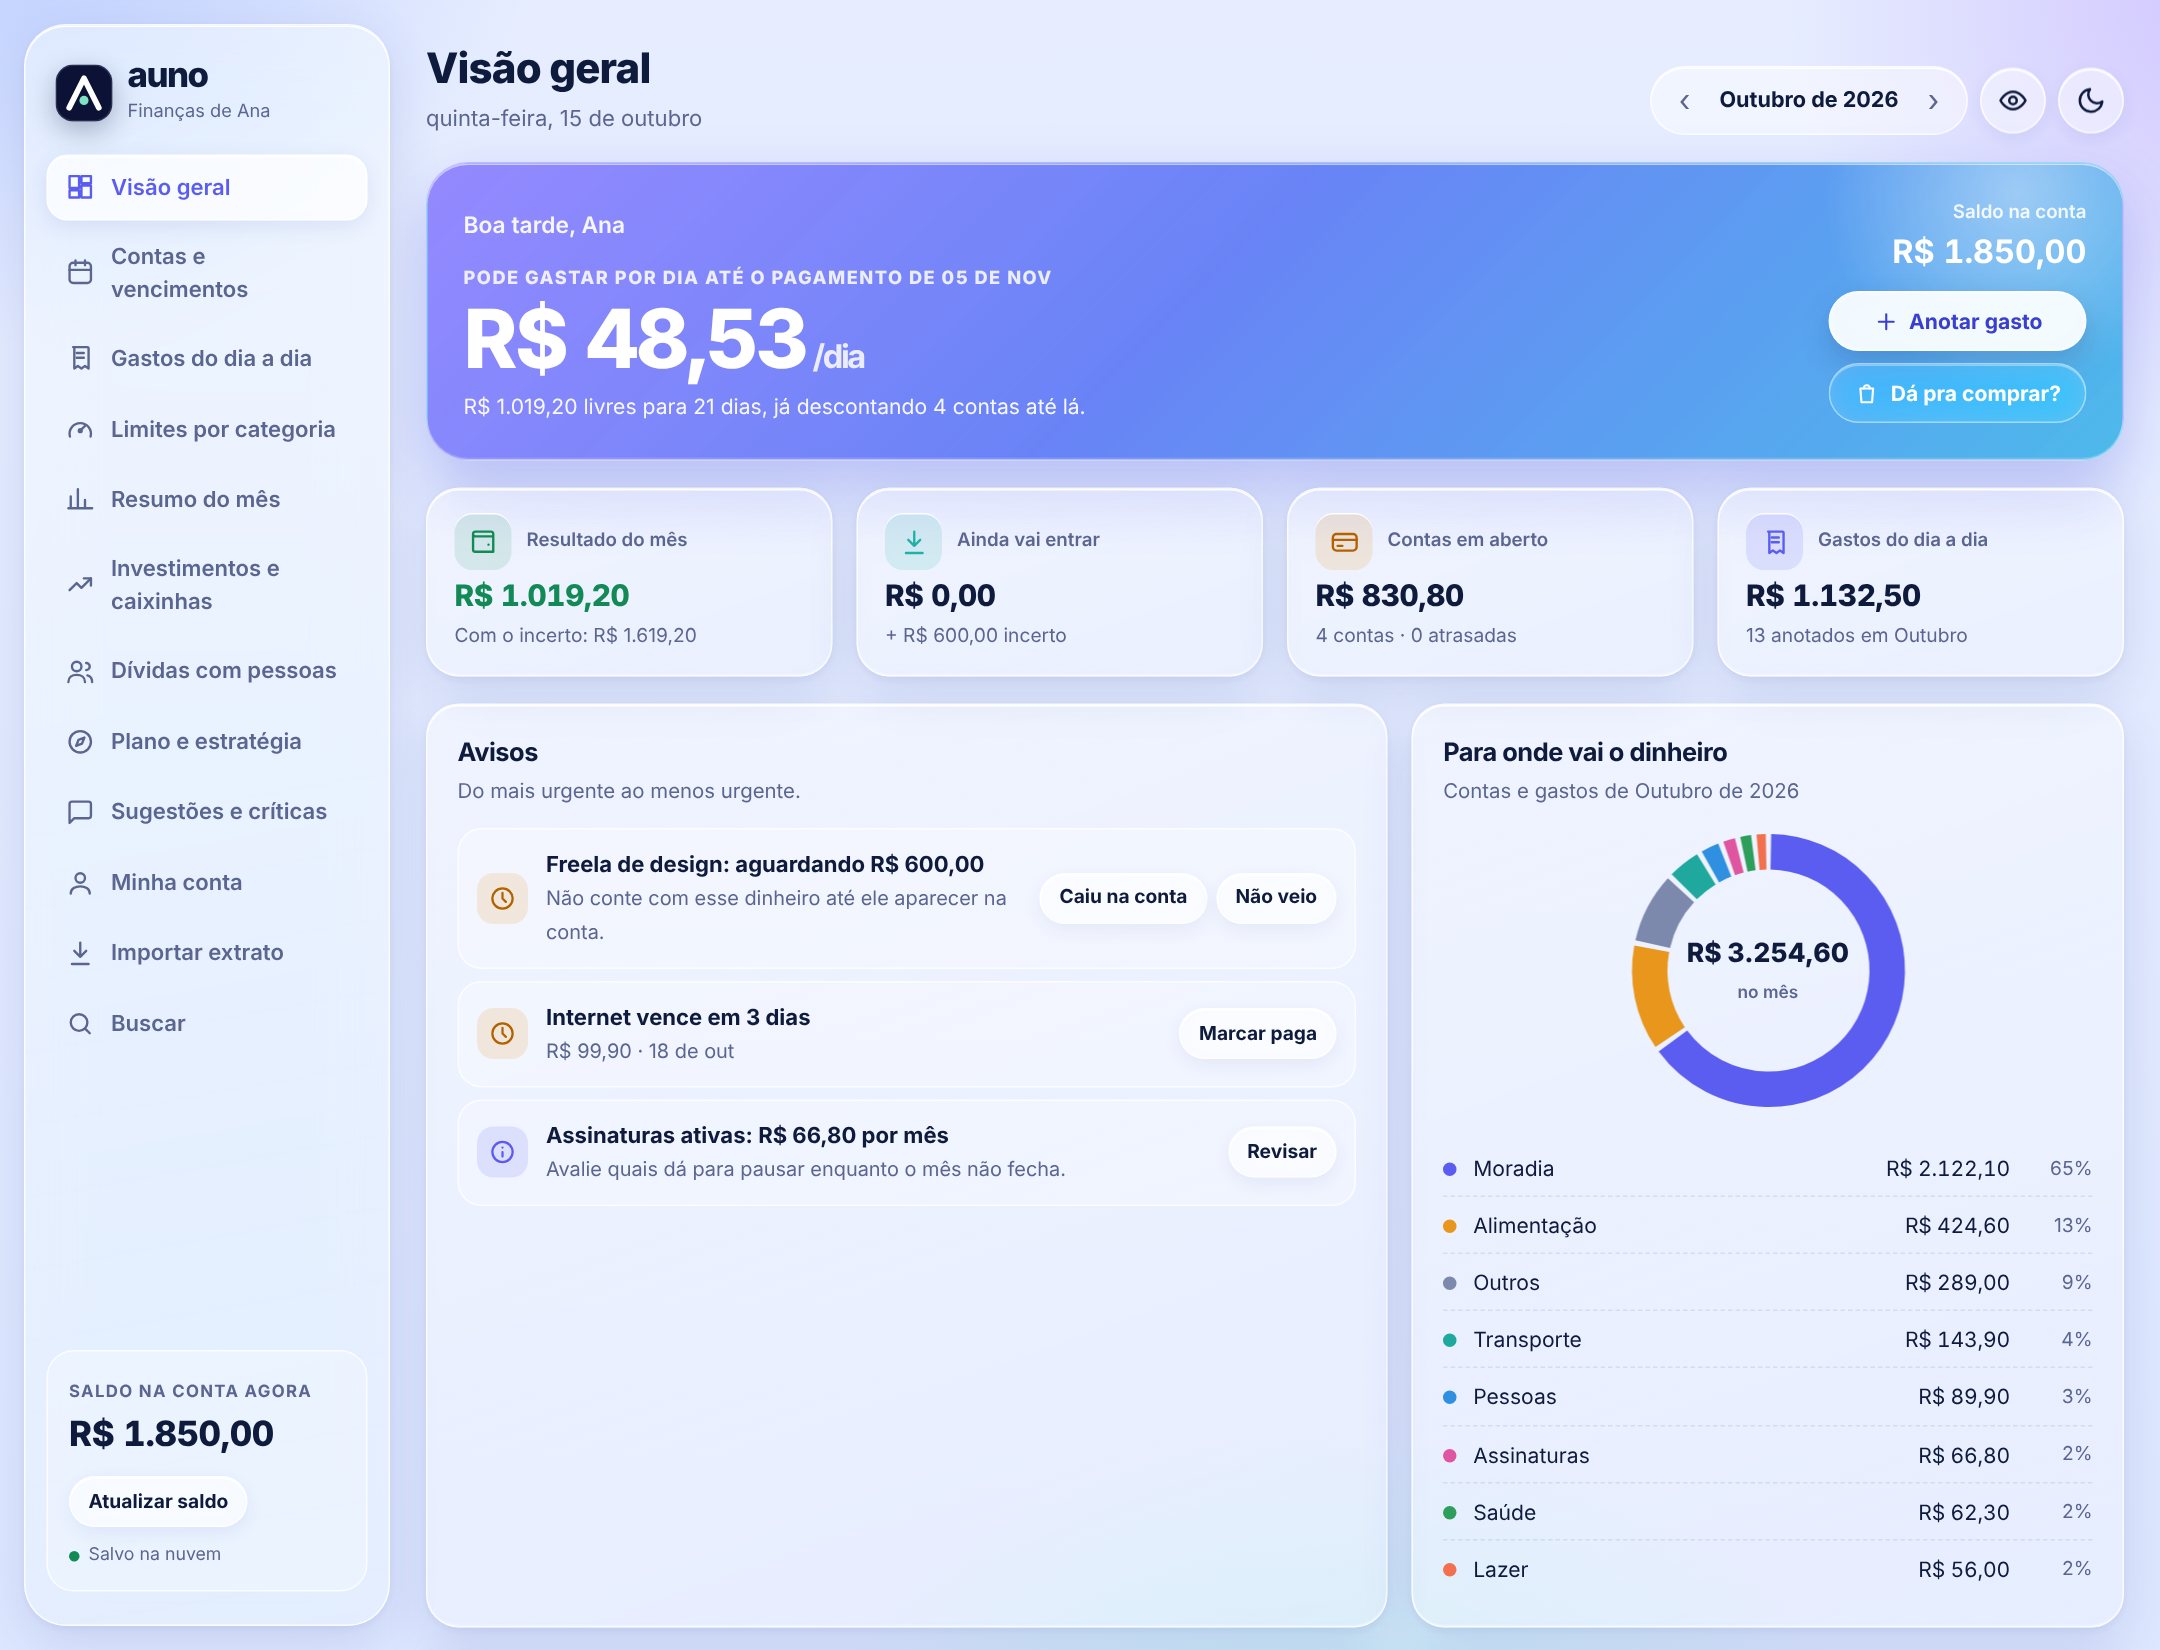
Task: Go to next month arrow
Action: (x=1933, y=101)
